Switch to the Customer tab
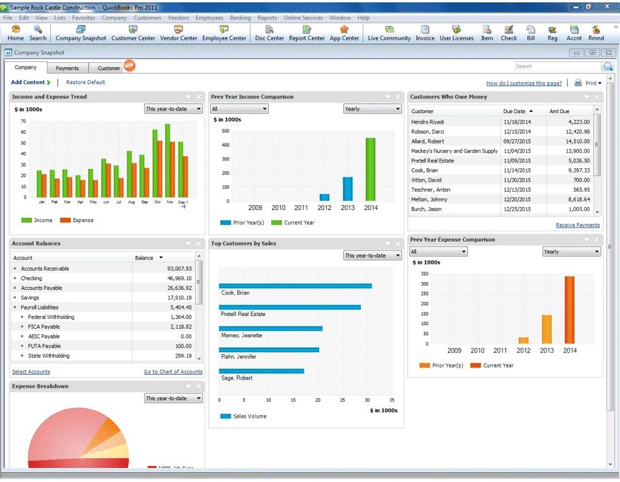Screen dimensions: 620x482 pyautogui.click(x=109, y=68)
